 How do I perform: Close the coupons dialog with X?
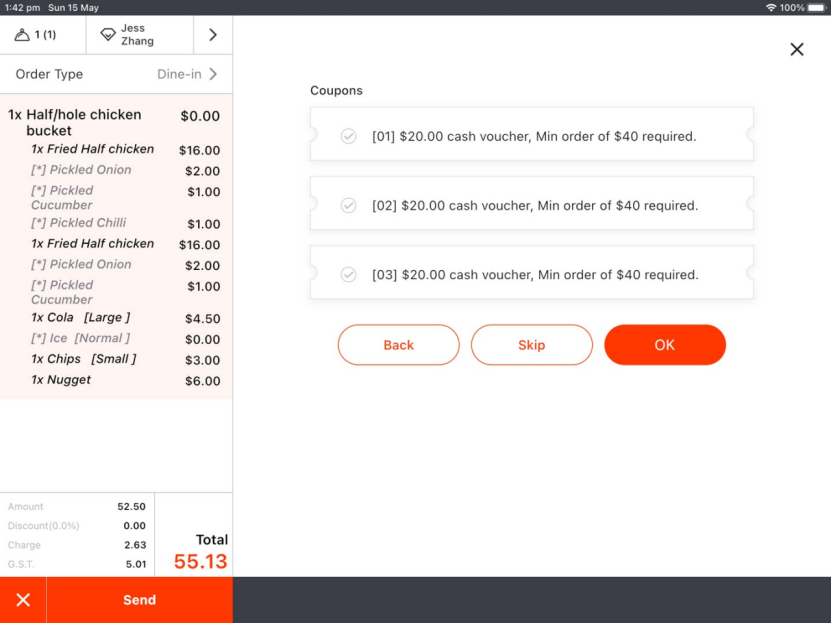pos(796,49)
